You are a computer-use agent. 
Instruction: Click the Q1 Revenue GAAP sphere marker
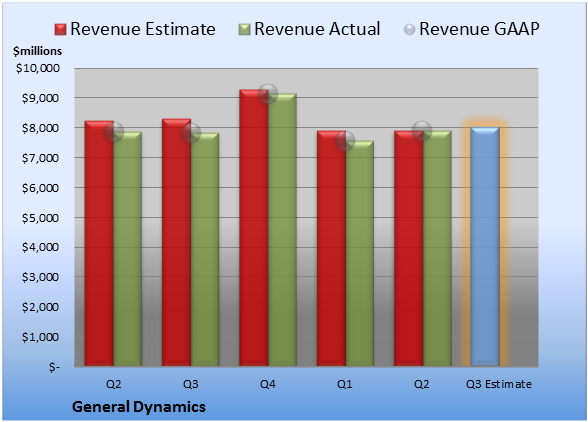pos(345,141)
